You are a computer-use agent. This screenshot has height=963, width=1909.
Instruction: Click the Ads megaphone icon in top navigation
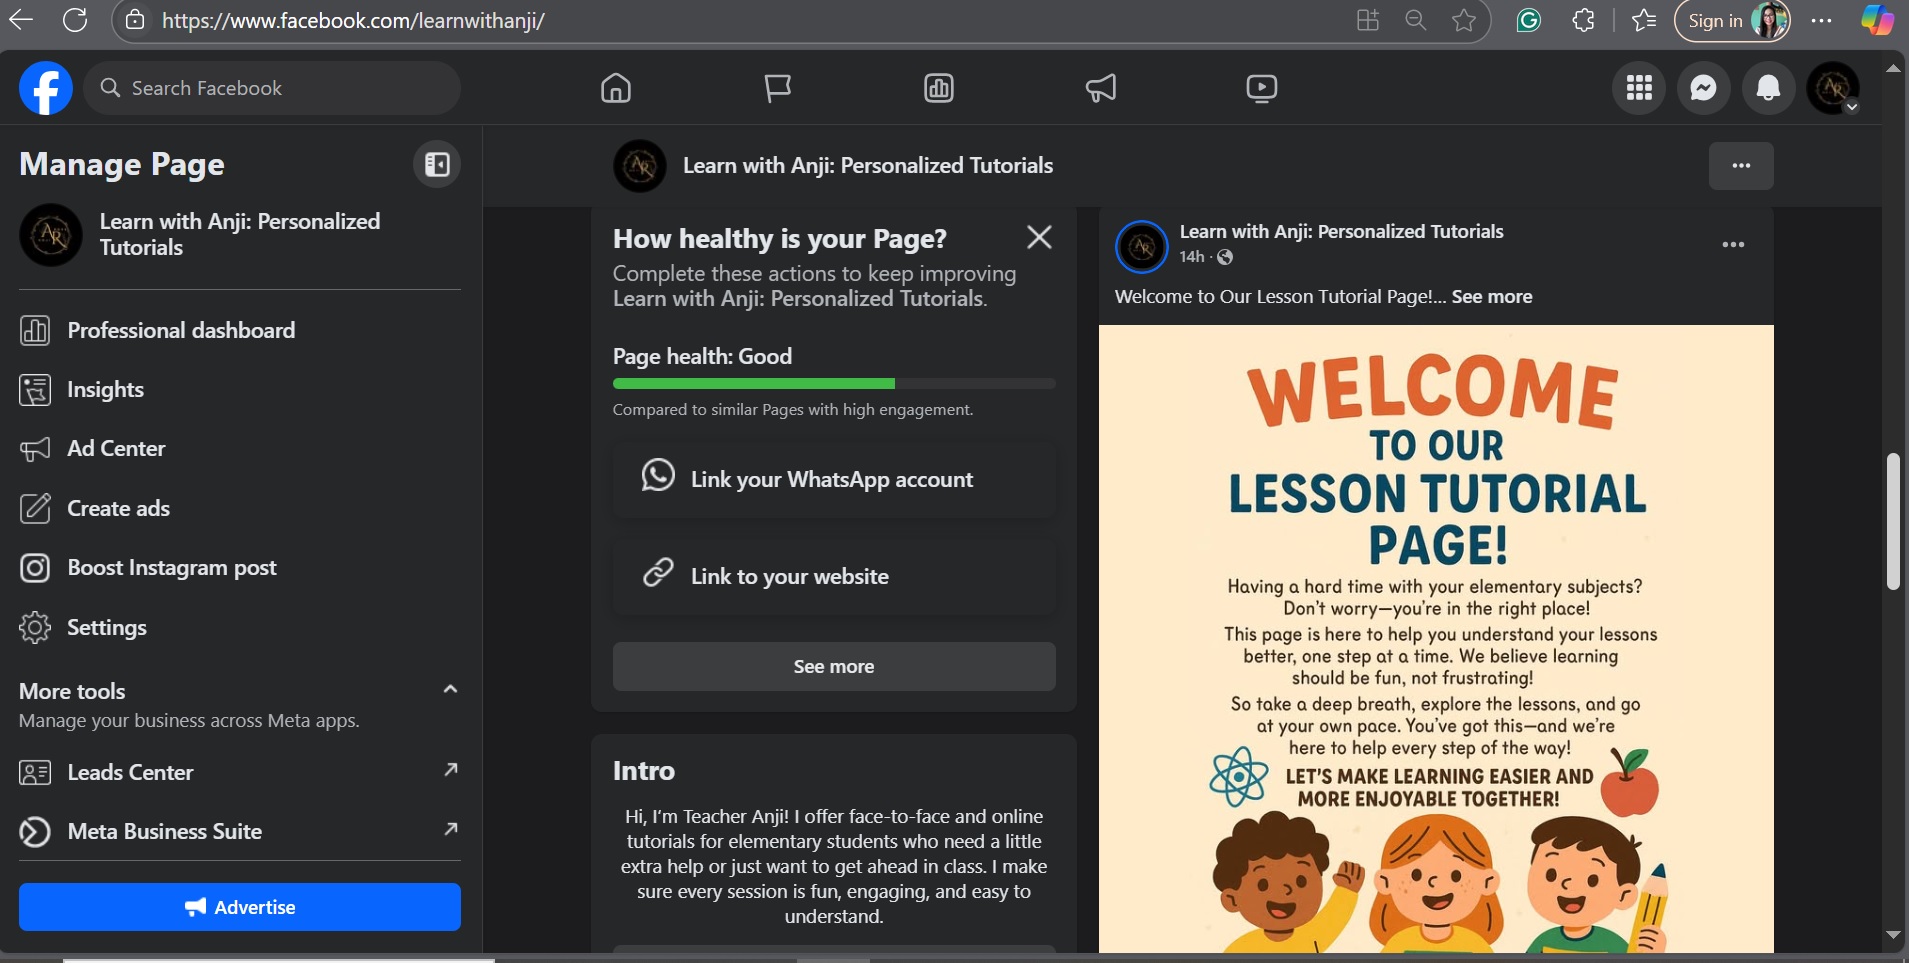(x=1100, y=88)
